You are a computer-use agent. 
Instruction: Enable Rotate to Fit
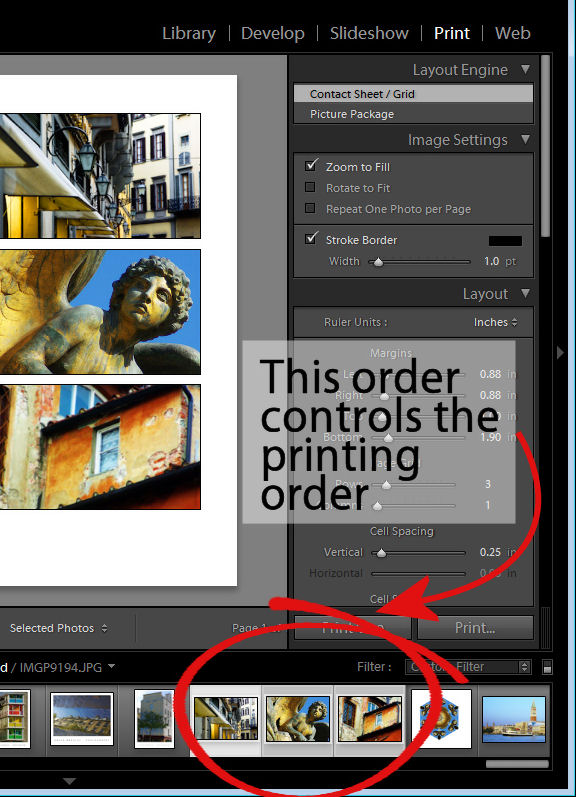click(310, 187)
